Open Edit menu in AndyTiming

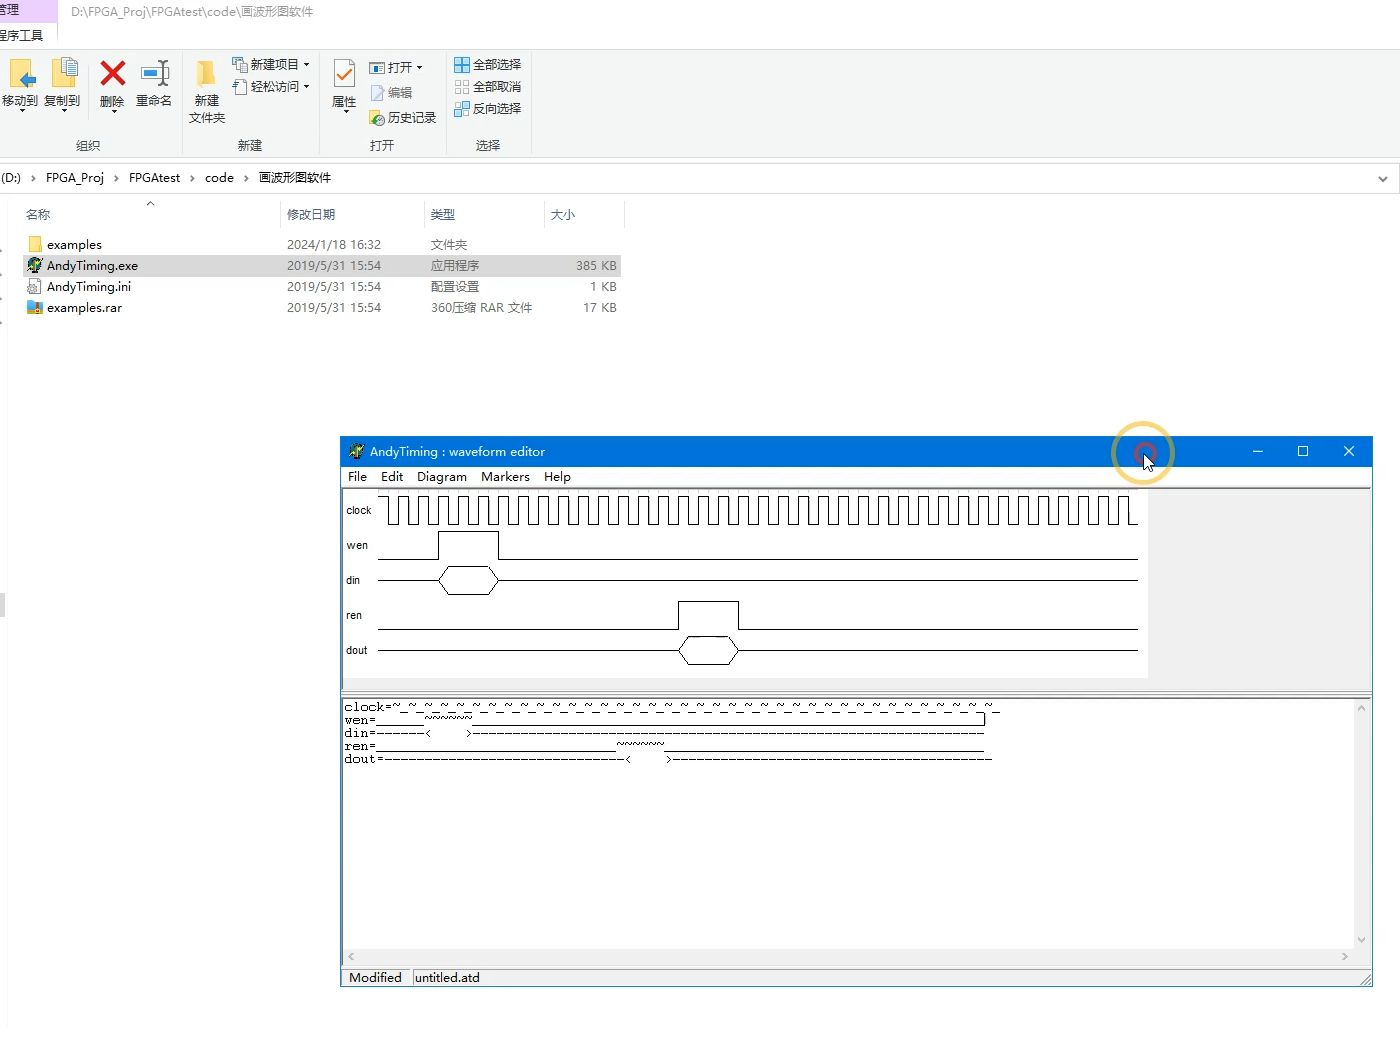[392, 477]
